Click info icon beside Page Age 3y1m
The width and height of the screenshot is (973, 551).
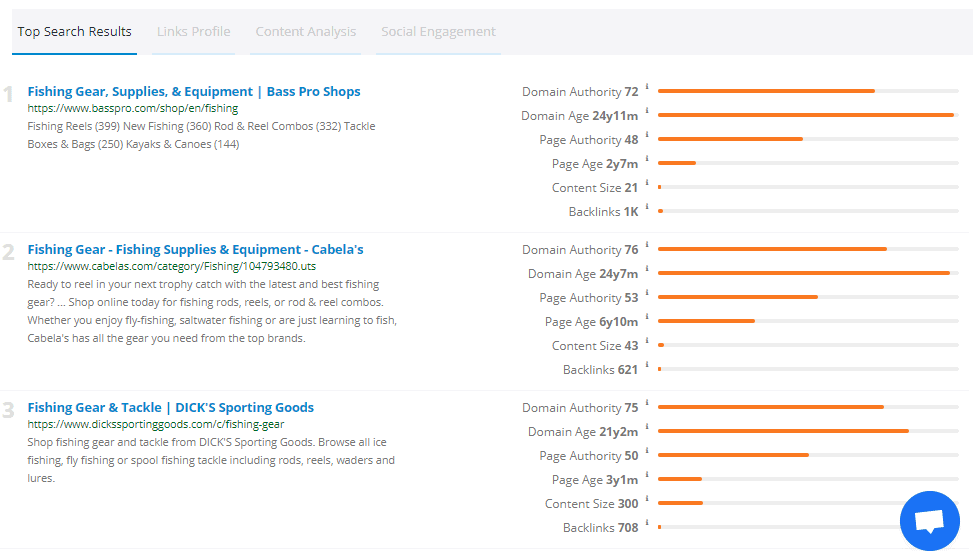(647, 475)
